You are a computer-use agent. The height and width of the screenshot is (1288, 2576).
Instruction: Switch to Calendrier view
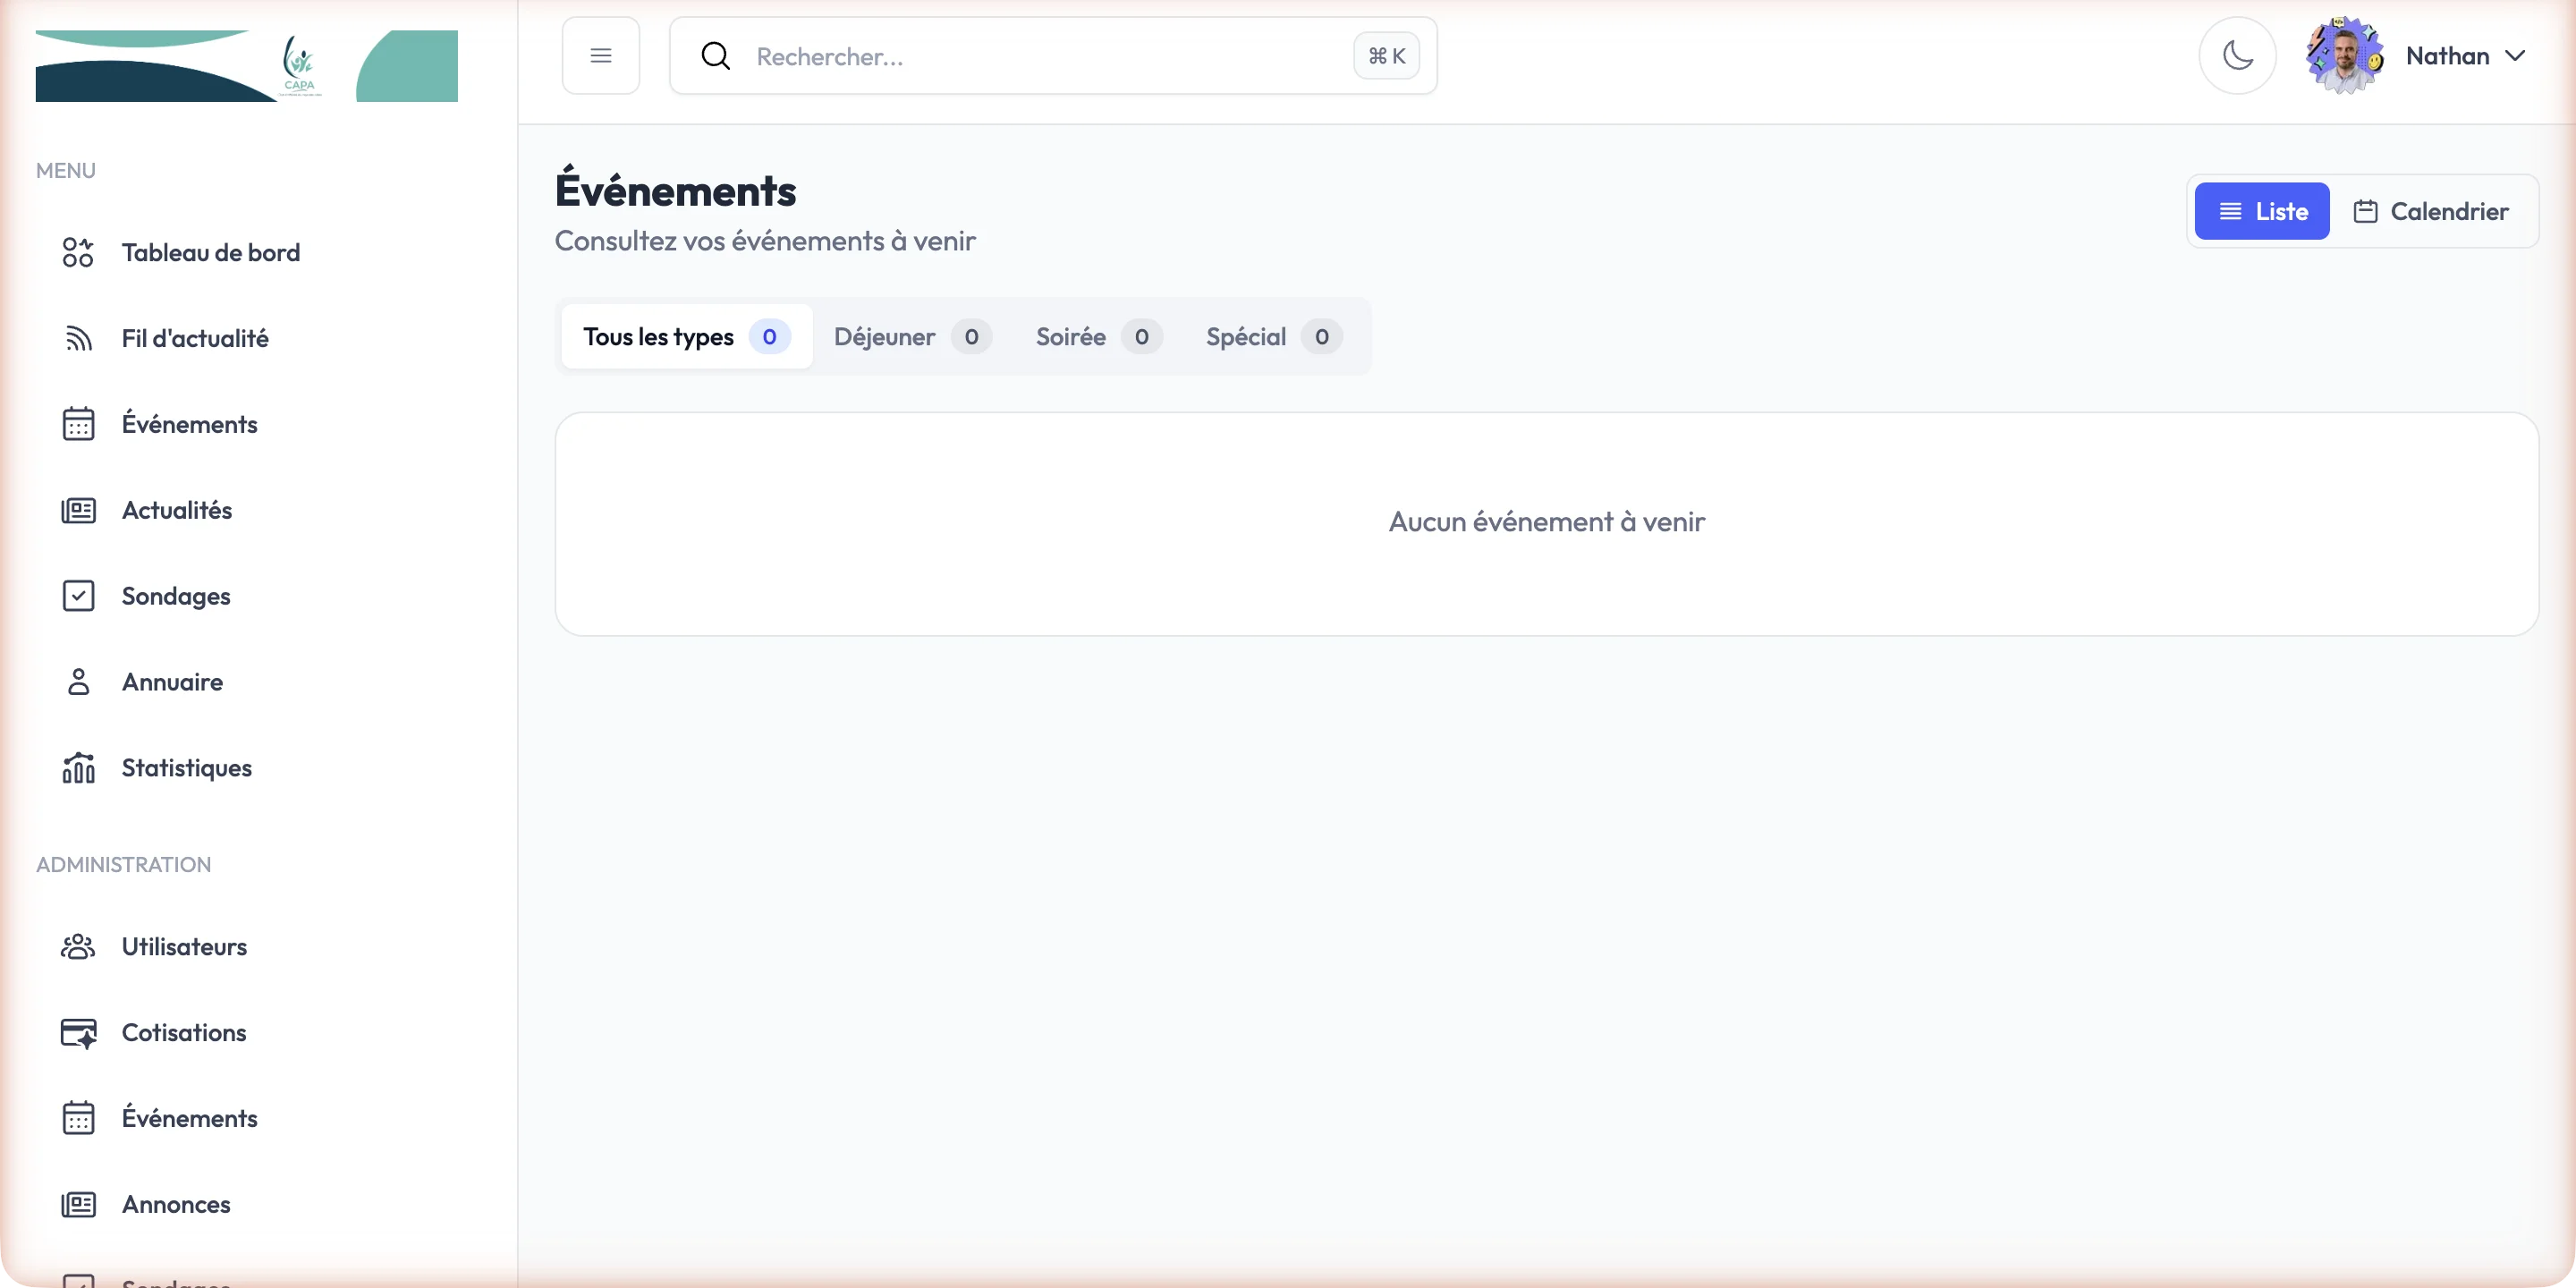click(2430, 211)
